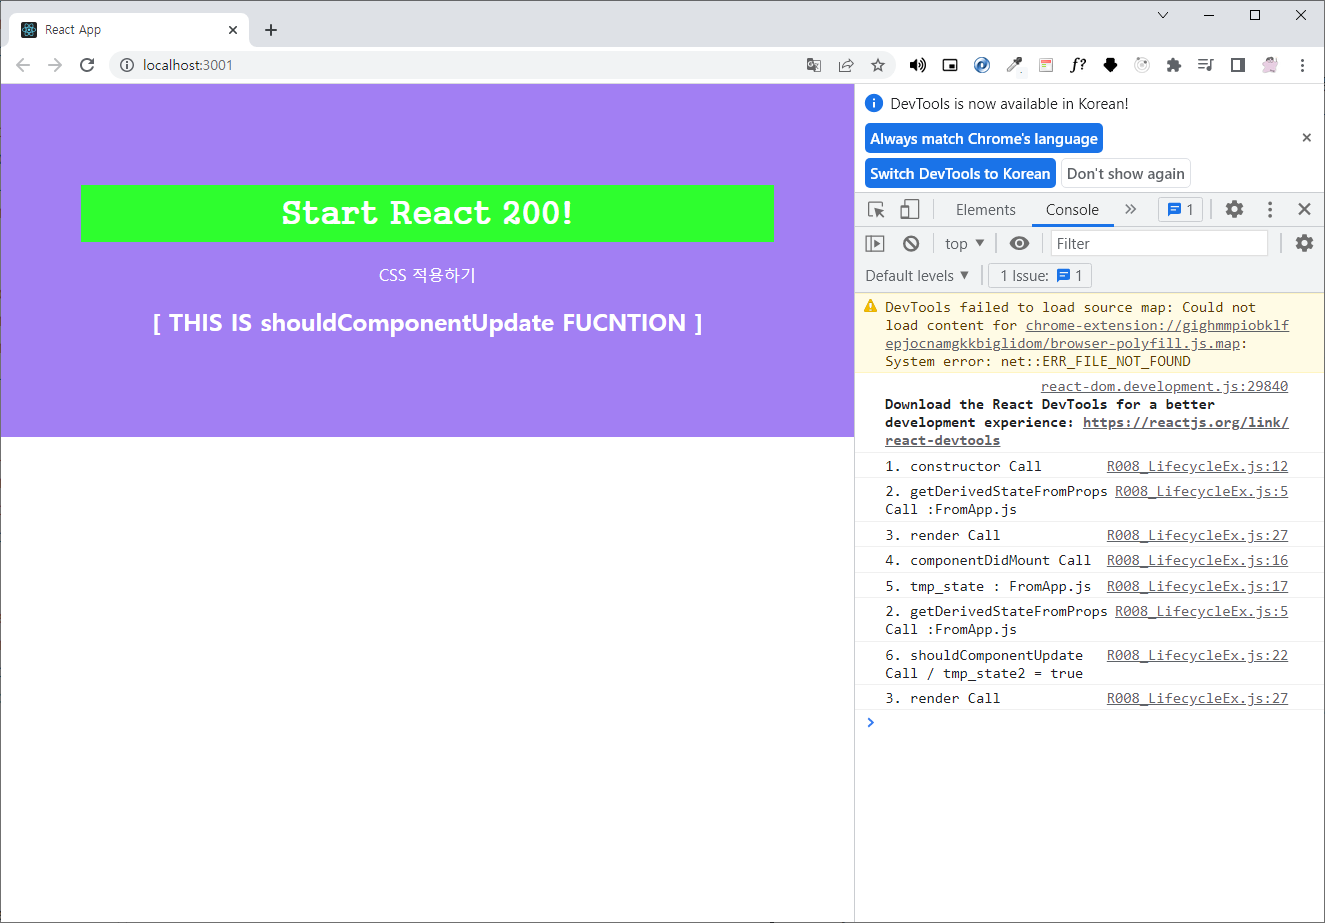Create a live expression with the eye icon
Screen dimensions: 1325x923
(x=1019, y=243)
